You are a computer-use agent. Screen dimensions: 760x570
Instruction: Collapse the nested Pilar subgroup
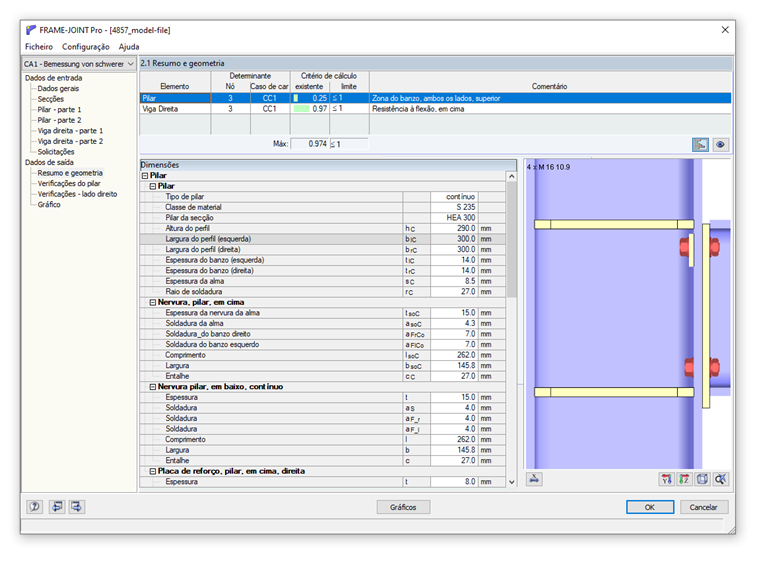pyautogui.click(x=153, y=186)
